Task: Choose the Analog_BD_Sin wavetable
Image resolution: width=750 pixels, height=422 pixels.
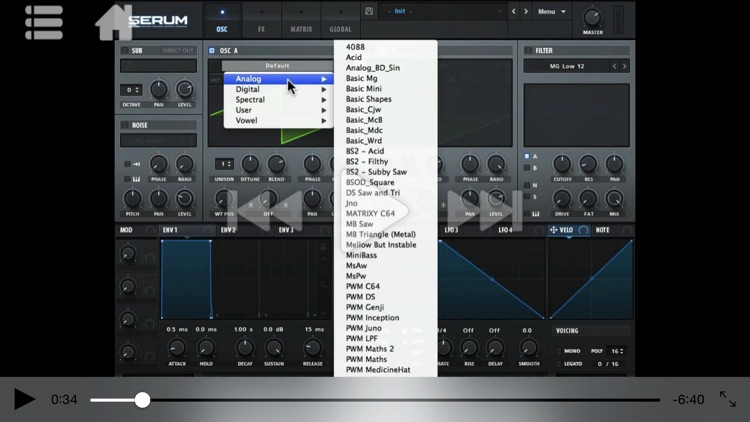Action: (373, 68)
